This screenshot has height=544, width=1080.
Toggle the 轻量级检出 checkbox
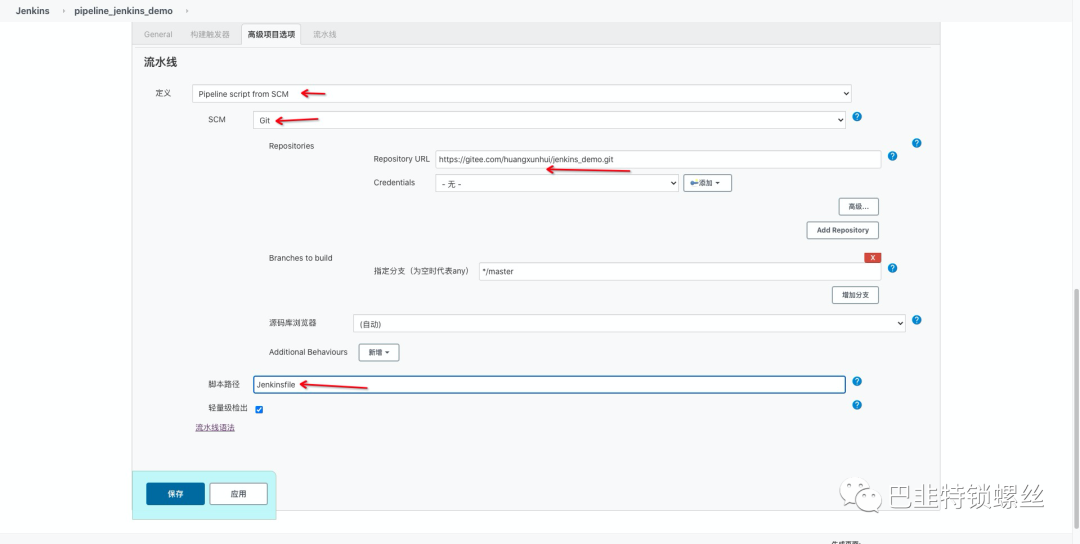click(x=259, y=409)
